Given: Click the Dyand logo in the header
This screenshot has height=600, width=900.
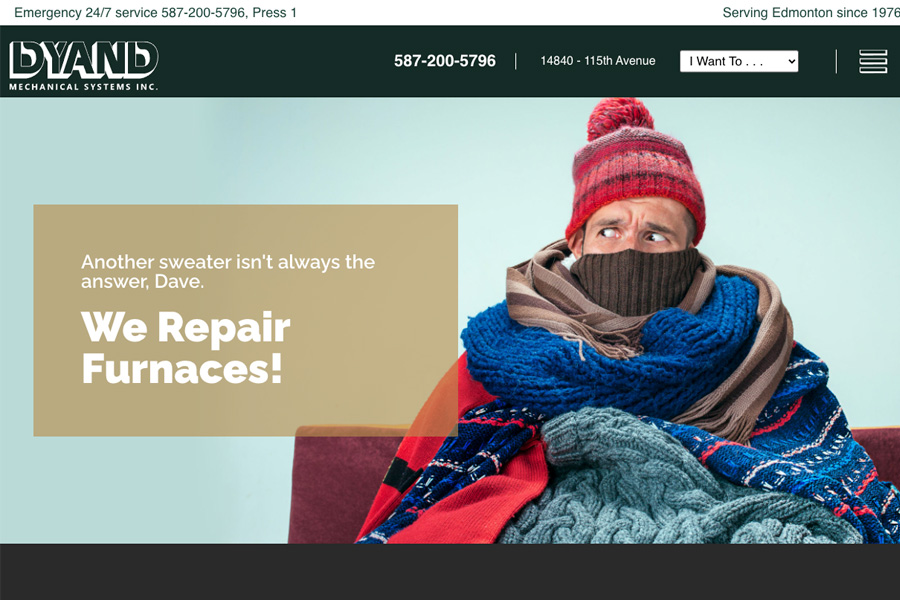Looking at the screenshot, I should coord(84,65).
